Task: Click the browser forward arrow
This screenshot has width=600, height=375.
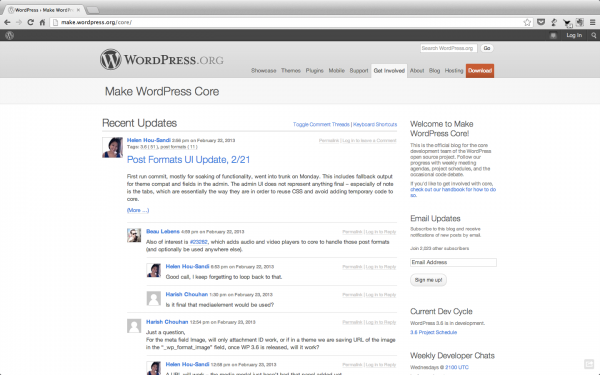Action: 19,22
